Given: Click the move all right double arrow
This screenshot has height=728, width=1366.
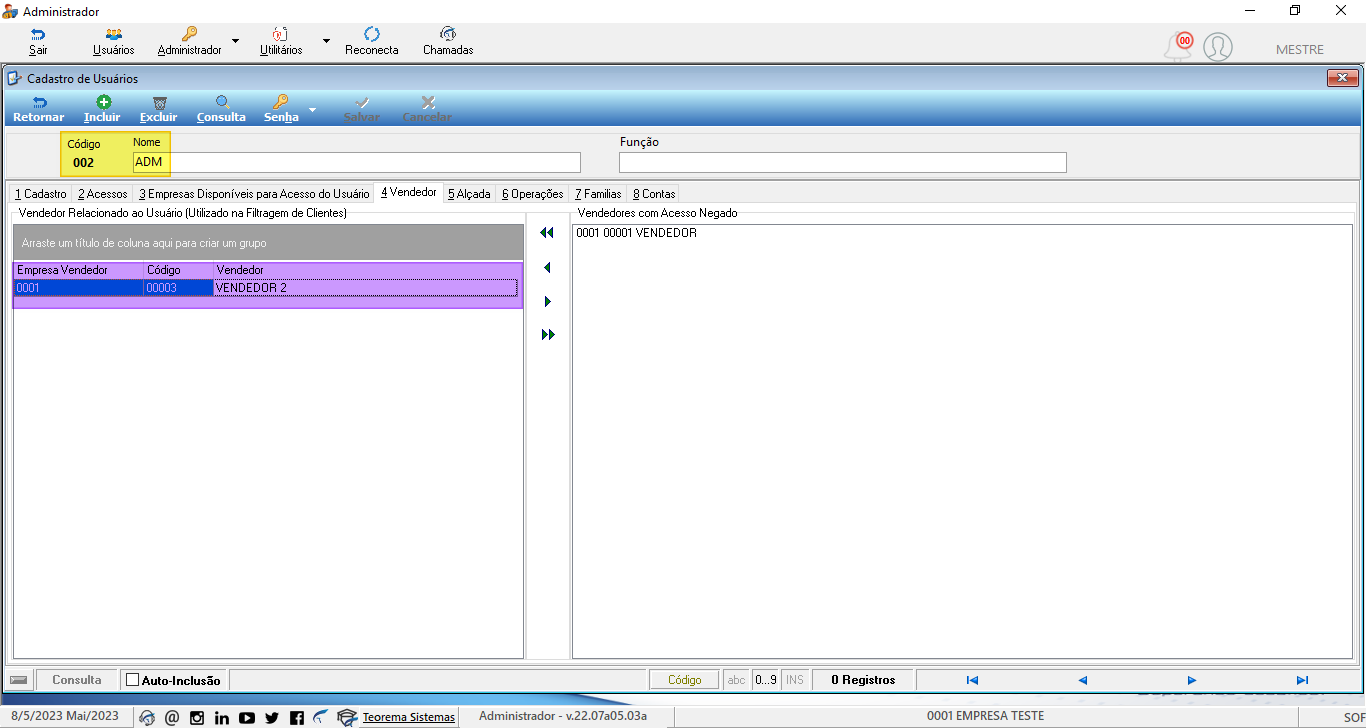Looking at the screenshot, I should tap(547, 335).
